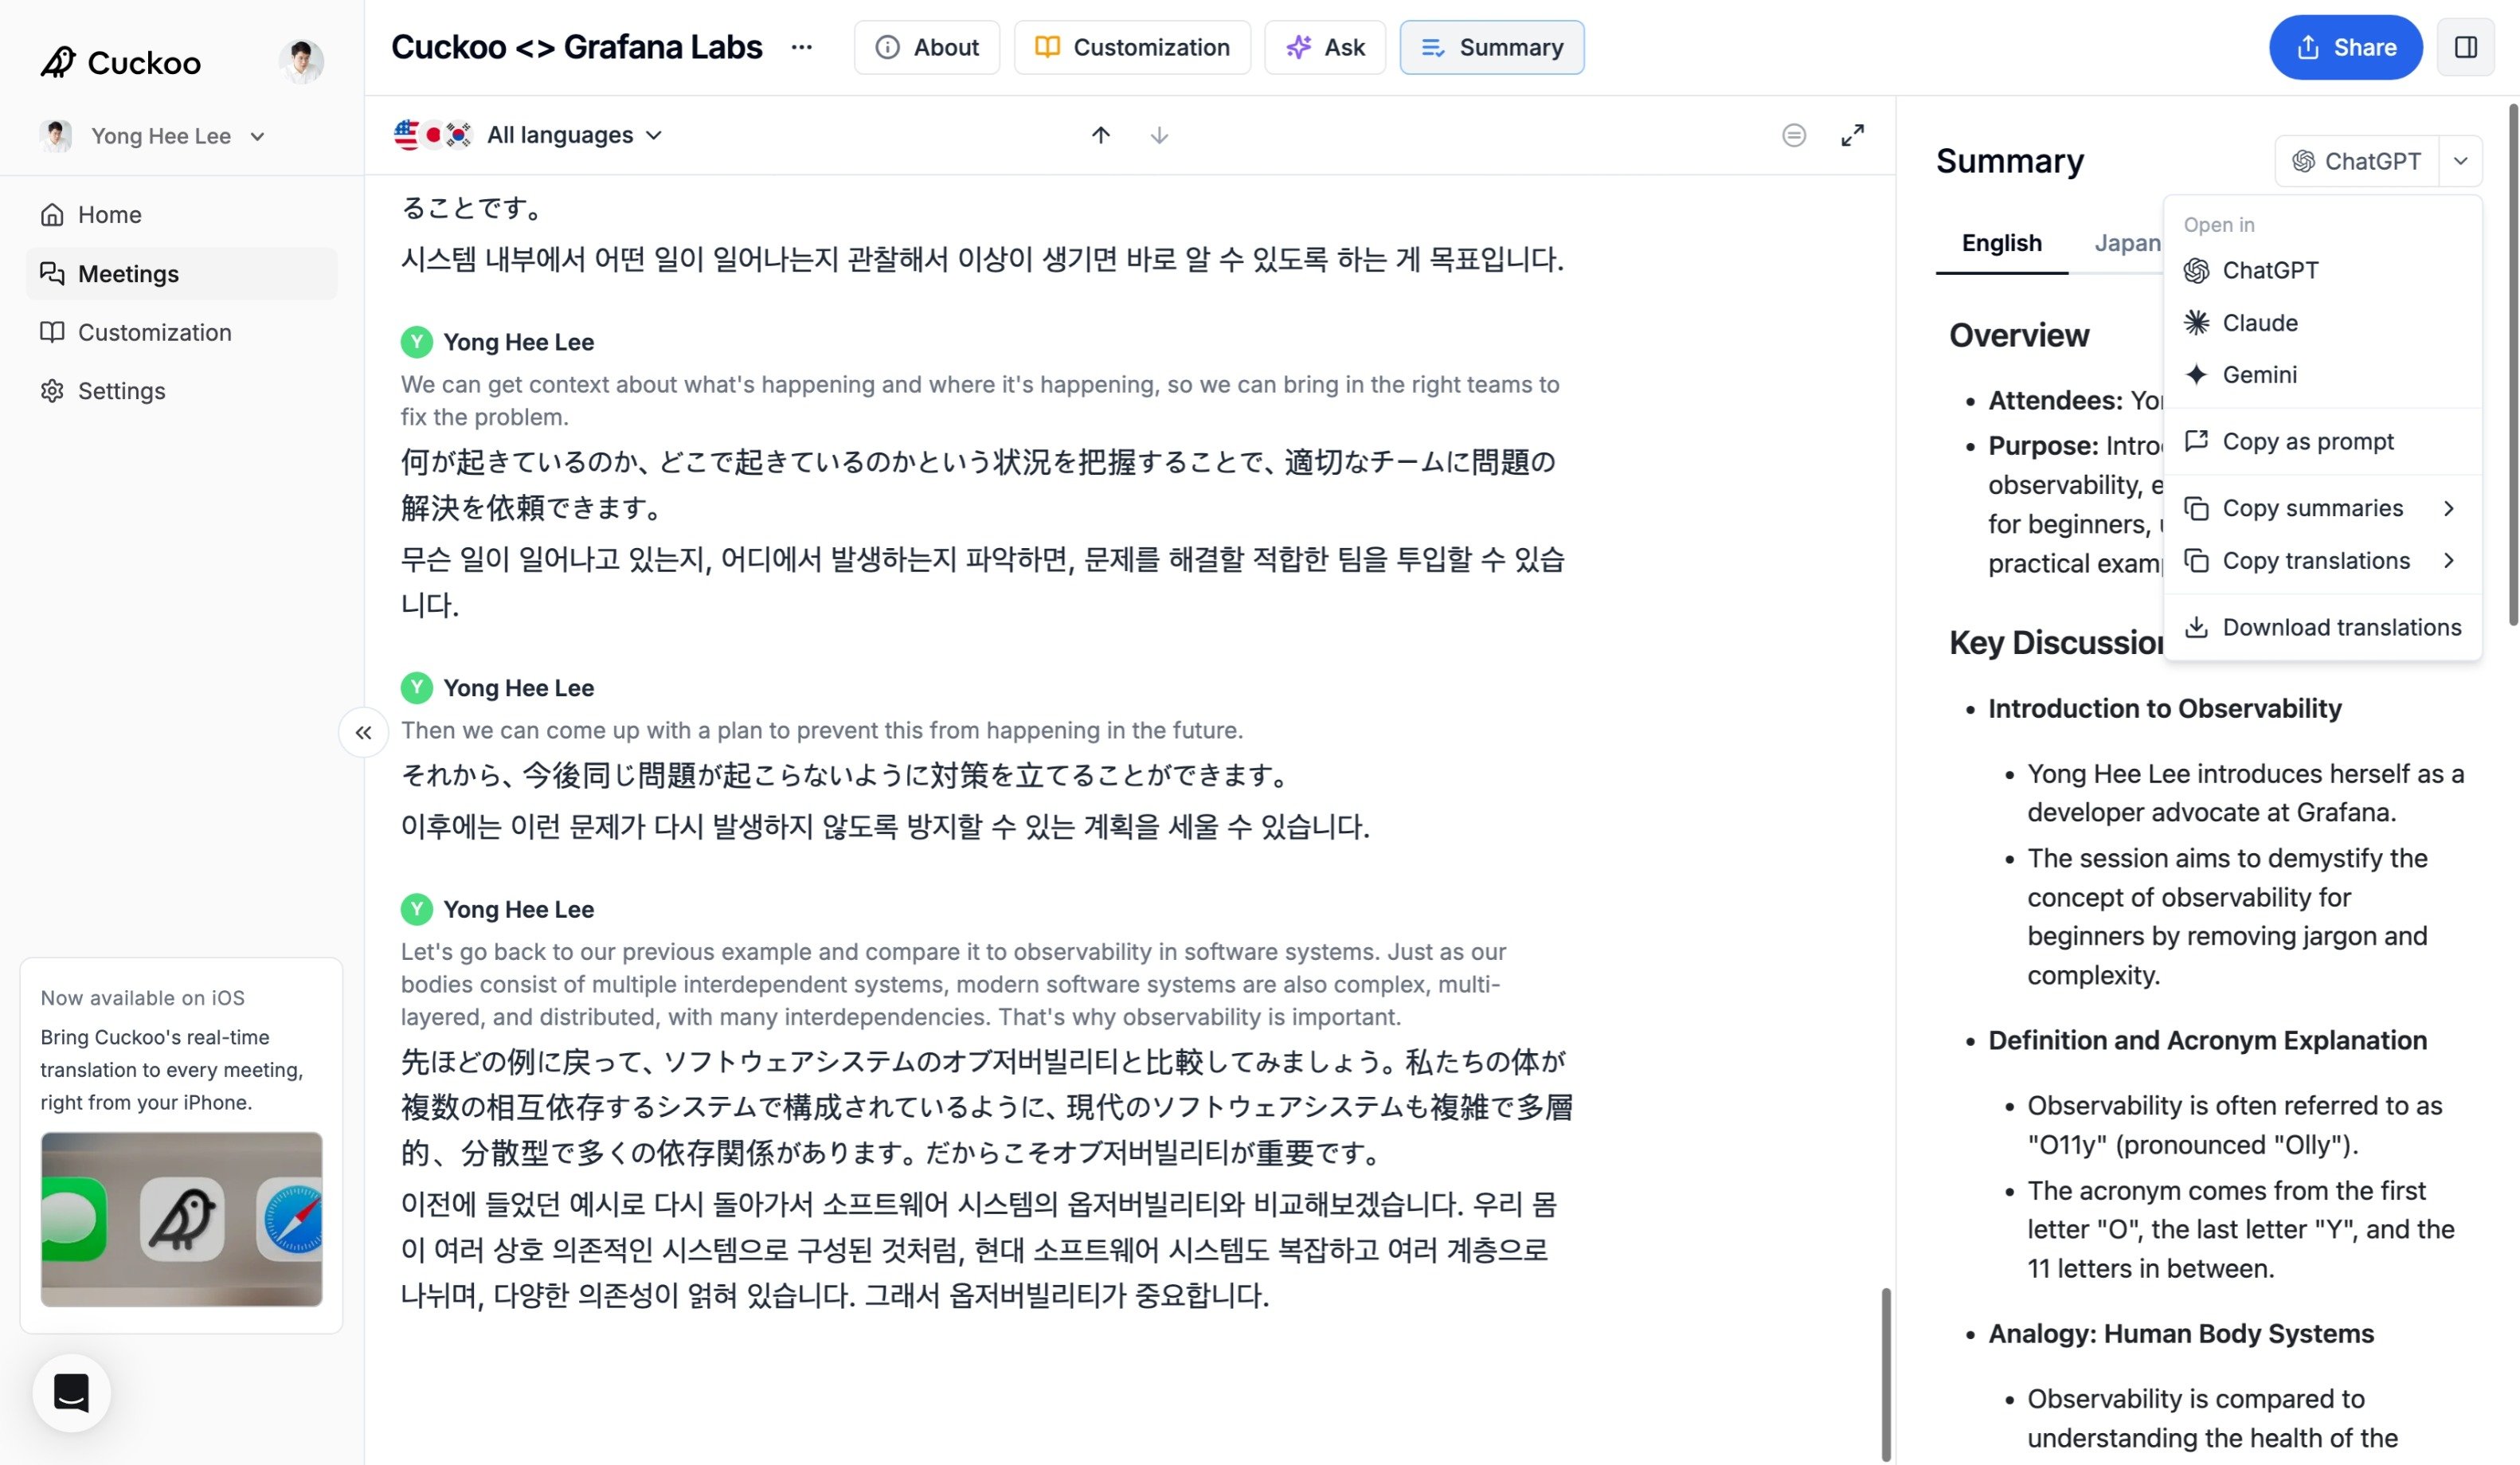Screen dimensions: 2520x1465
Task: Click the Share upload arrow icon
Action: [x=2307, y=47]
